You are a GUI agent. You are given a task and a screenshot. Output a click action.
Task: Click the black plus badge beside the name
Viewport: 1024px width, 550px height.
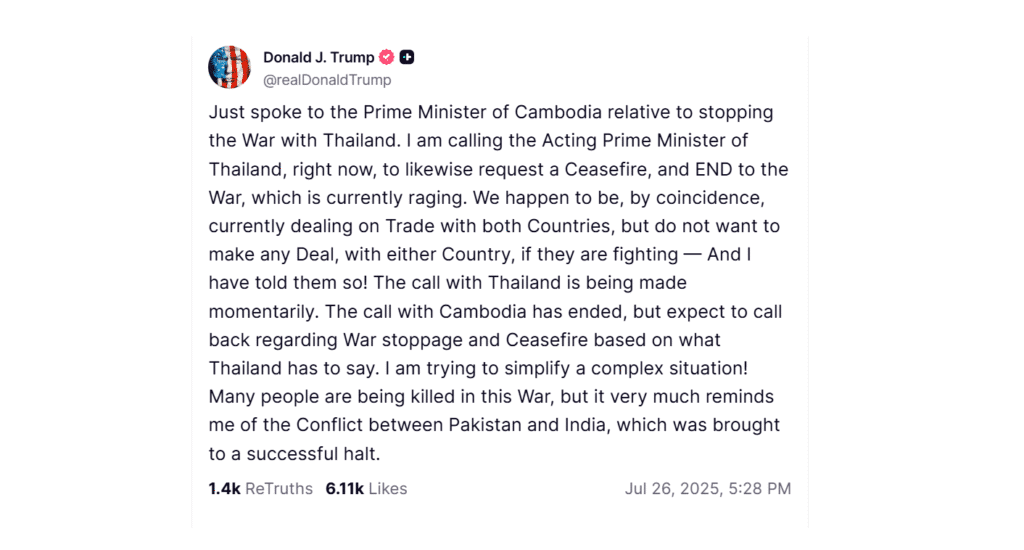407,58
